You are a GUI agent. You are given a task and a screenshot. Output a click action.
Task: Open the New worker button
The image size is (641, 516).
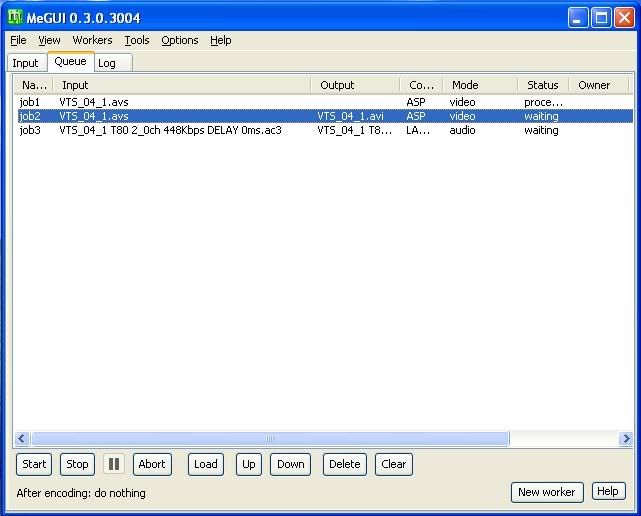pyautogui.click(x=546, y=492)
